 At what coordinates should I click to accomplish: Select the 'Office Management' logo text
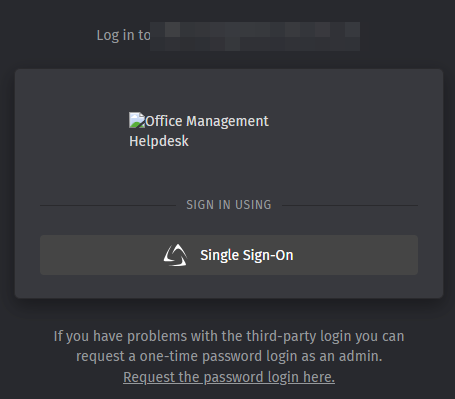click(x=207, y=121)
